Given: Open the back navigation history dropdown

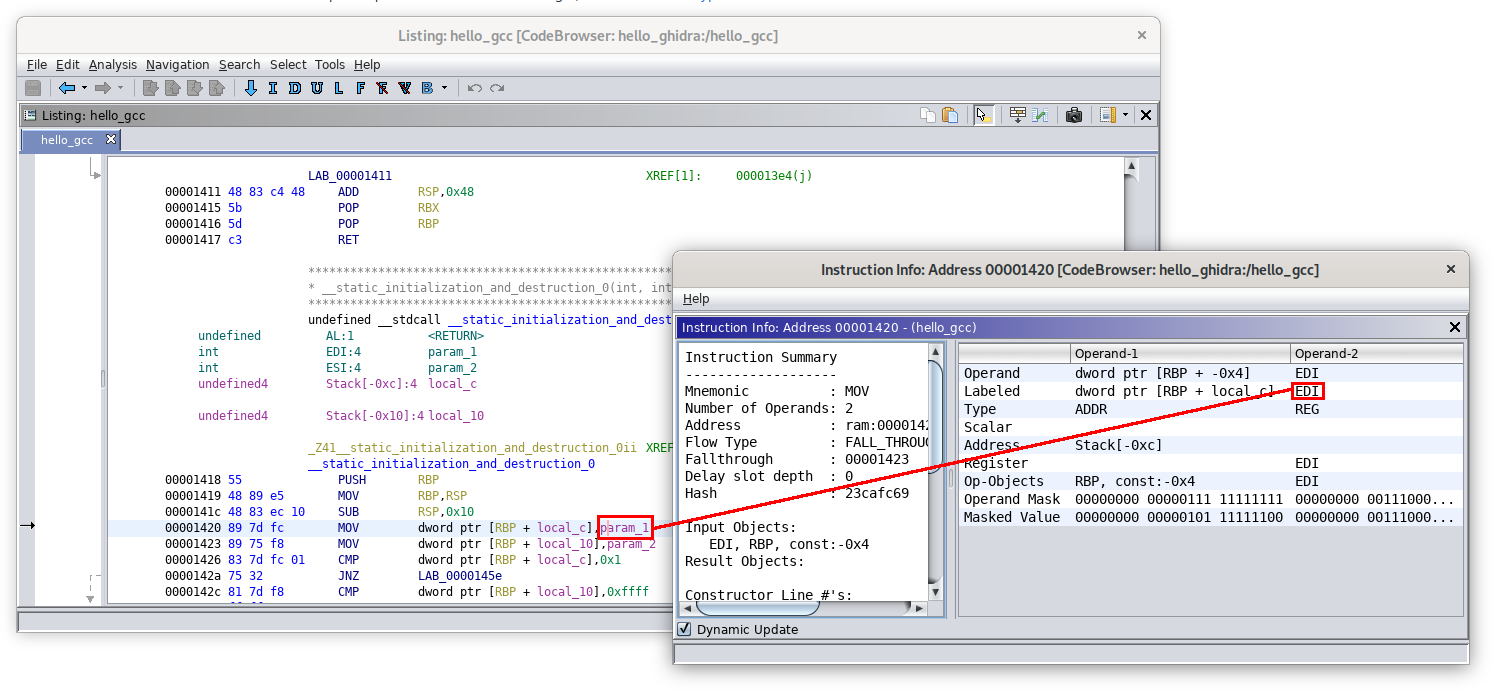Looking at the screenshot, I should (84, 88).
